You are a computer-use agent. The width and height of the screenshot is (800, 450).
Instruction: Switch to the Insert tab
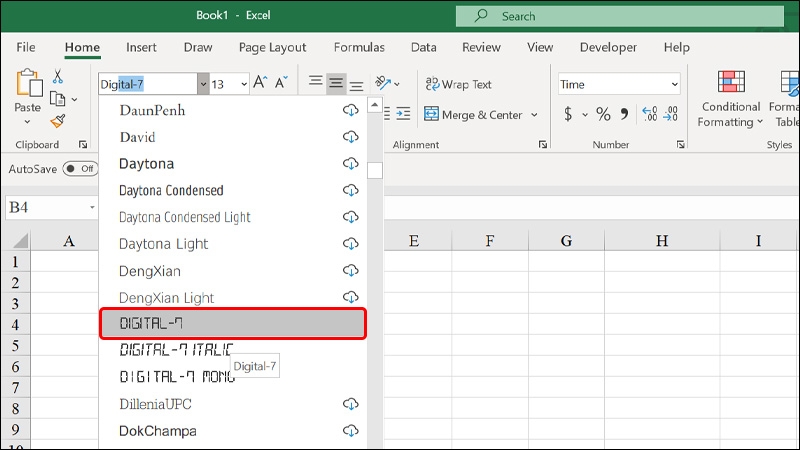tap(141, 47)
